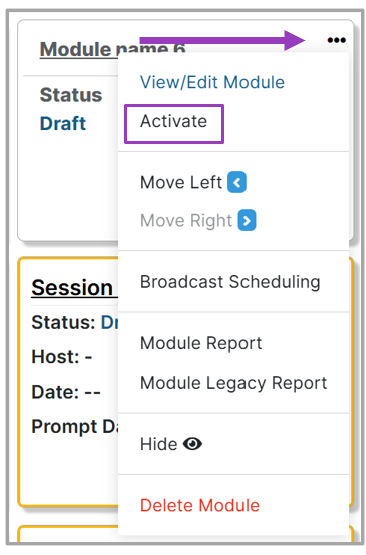The image size is (366, 555).
Task: Open the three-dot module options menu
Action: pyautogui.click(x=336, y=40)
